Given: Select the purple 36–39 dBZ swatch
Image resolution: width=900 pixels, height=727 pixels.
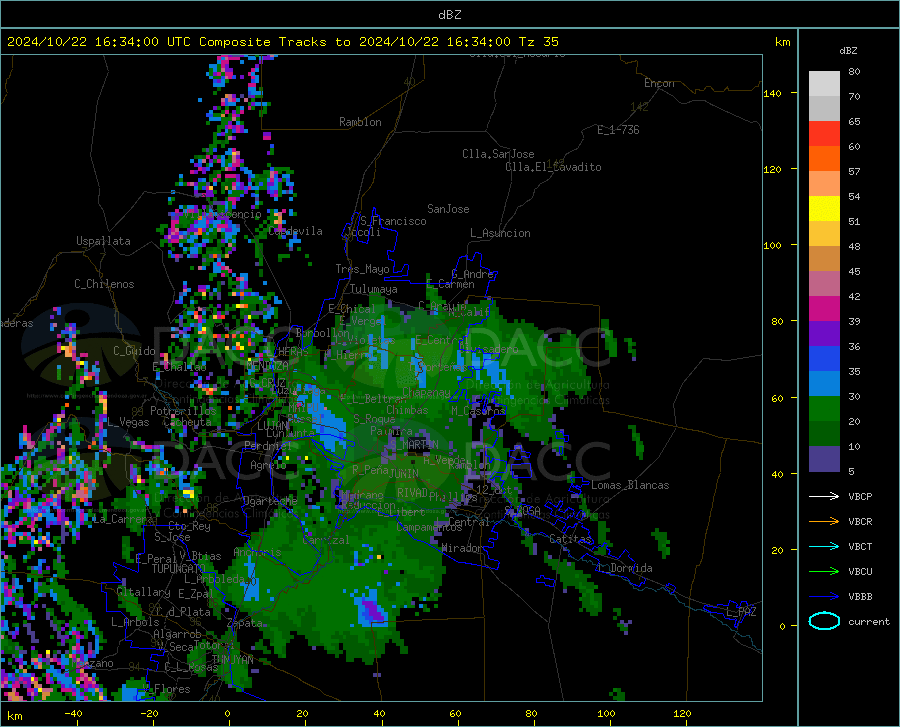Looking at the screenshot, I should [x=824, y=334].
